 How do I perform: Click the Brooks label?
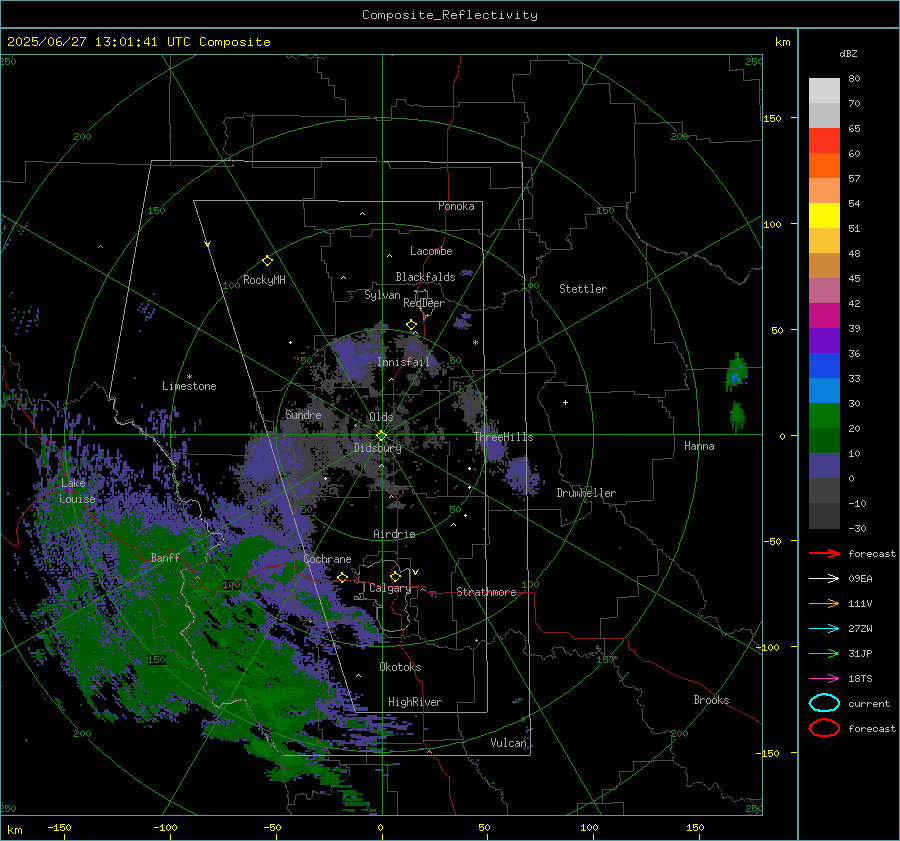(711, 700)
